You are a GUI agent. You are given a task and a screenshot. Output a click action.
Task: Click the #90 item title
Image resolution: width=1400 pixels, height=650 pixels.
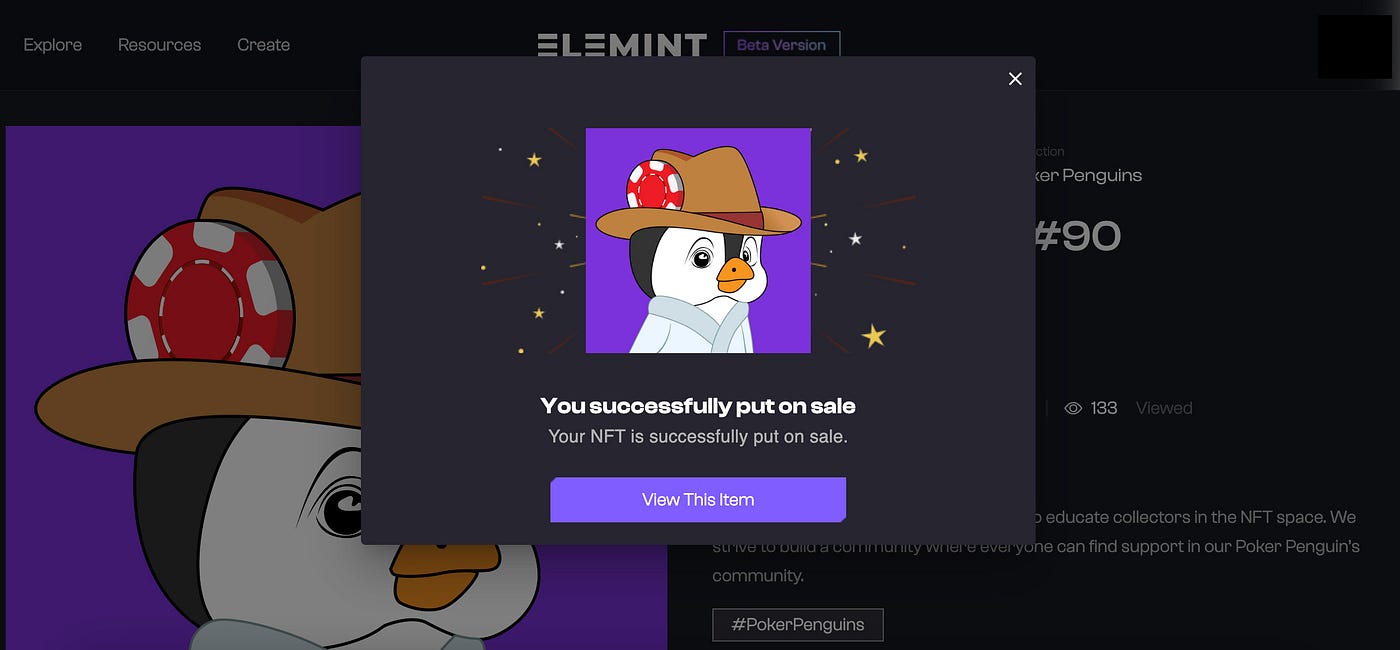(1078, 236)
